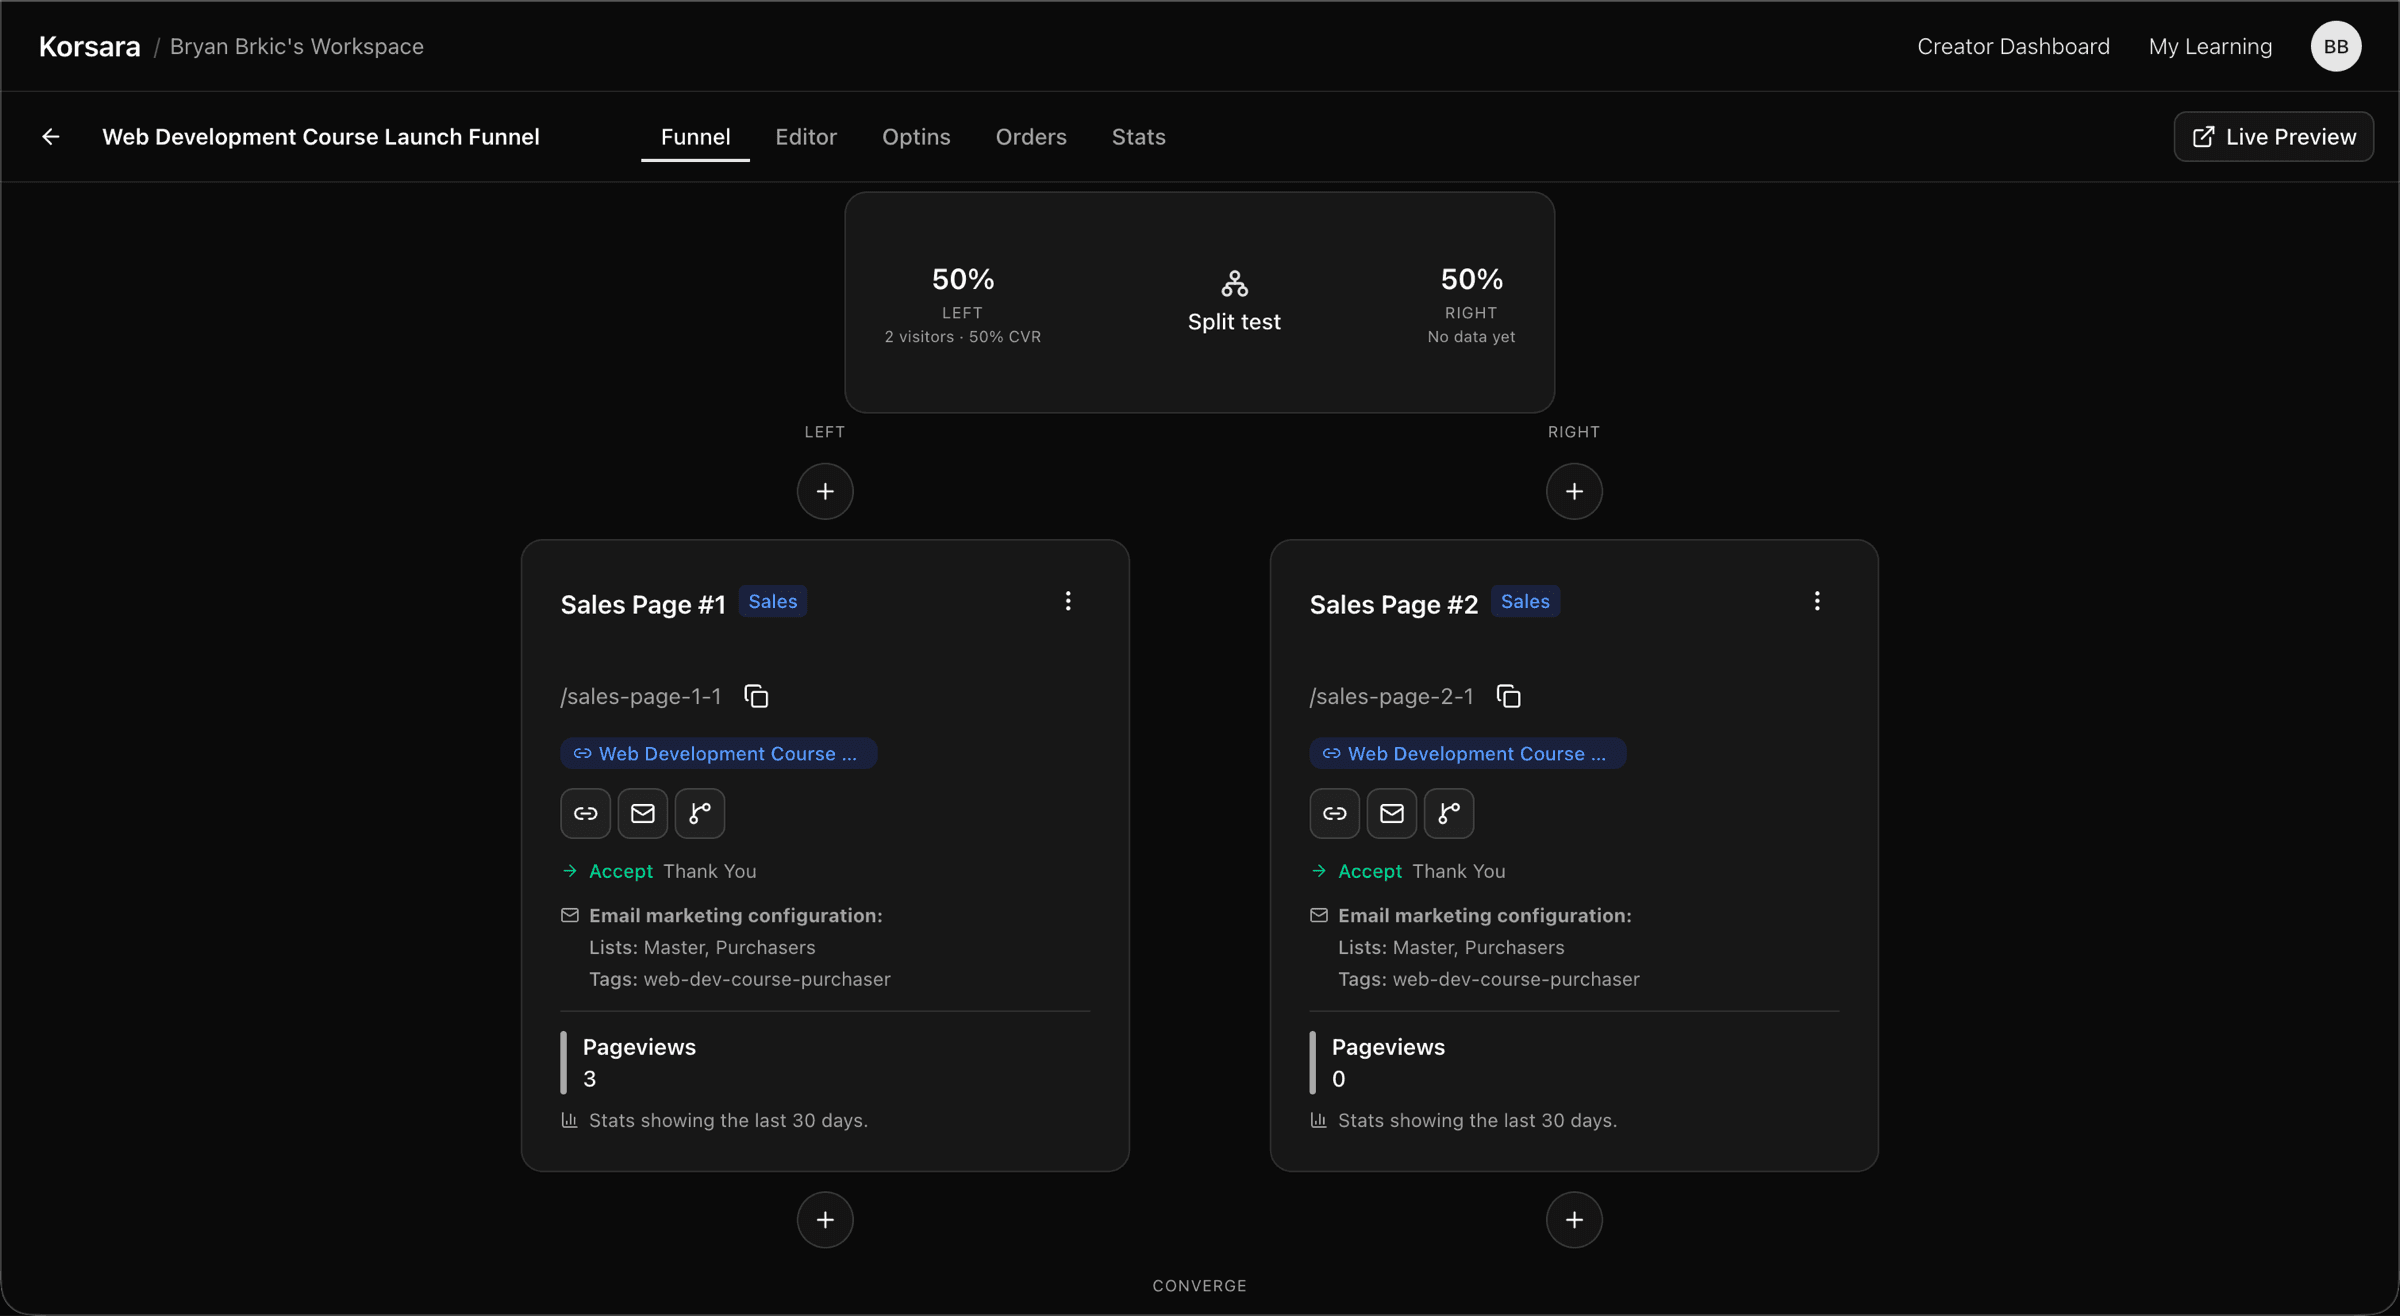Open Sales Page #1 link settings icon

(586, 813)
